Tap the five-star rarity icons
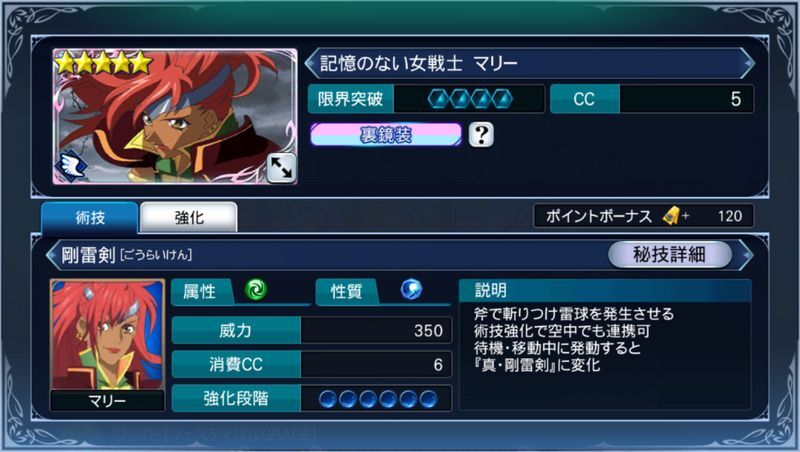The width and height of the screenshot is (800, 452). point(104,63)
